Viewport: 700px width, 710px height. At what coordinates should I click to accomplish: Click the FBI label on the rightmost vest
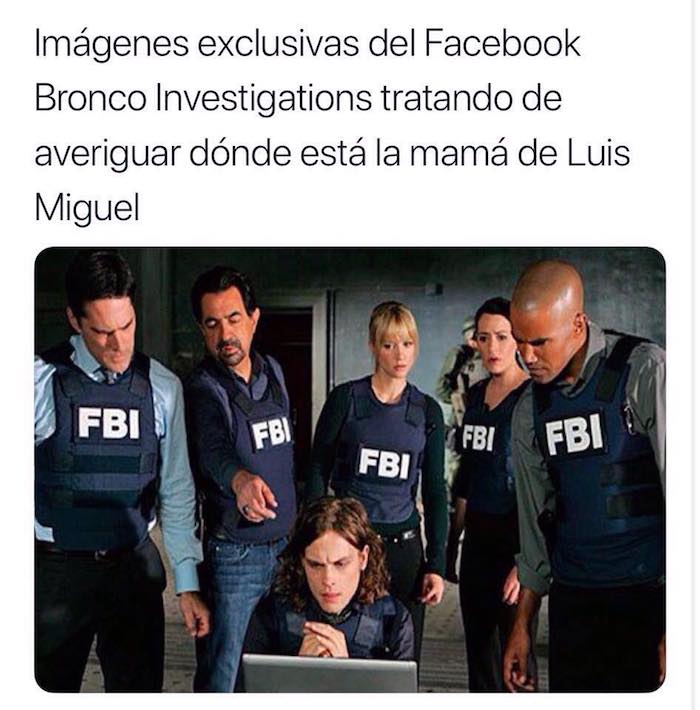574,434
